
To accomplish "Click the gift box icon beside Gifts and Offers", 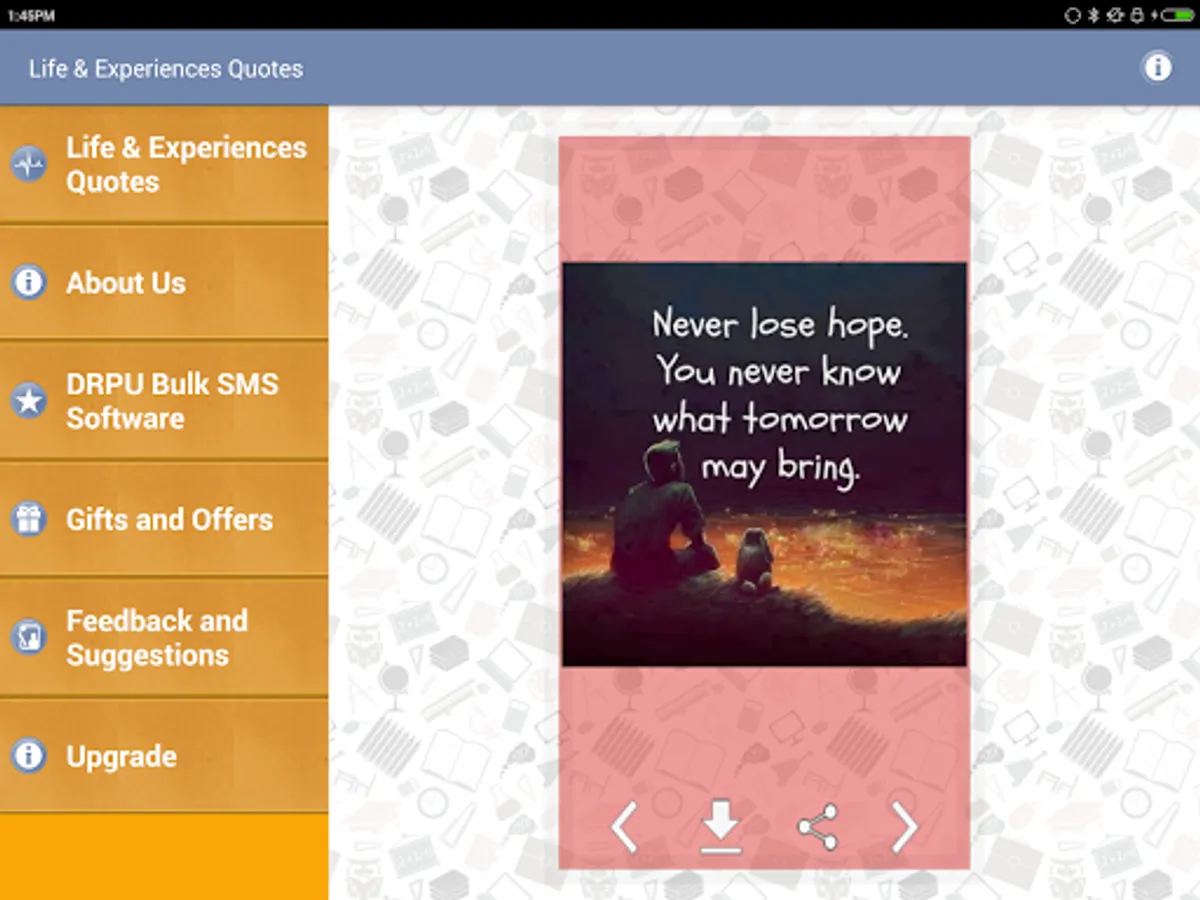I will tap(29, 519).
